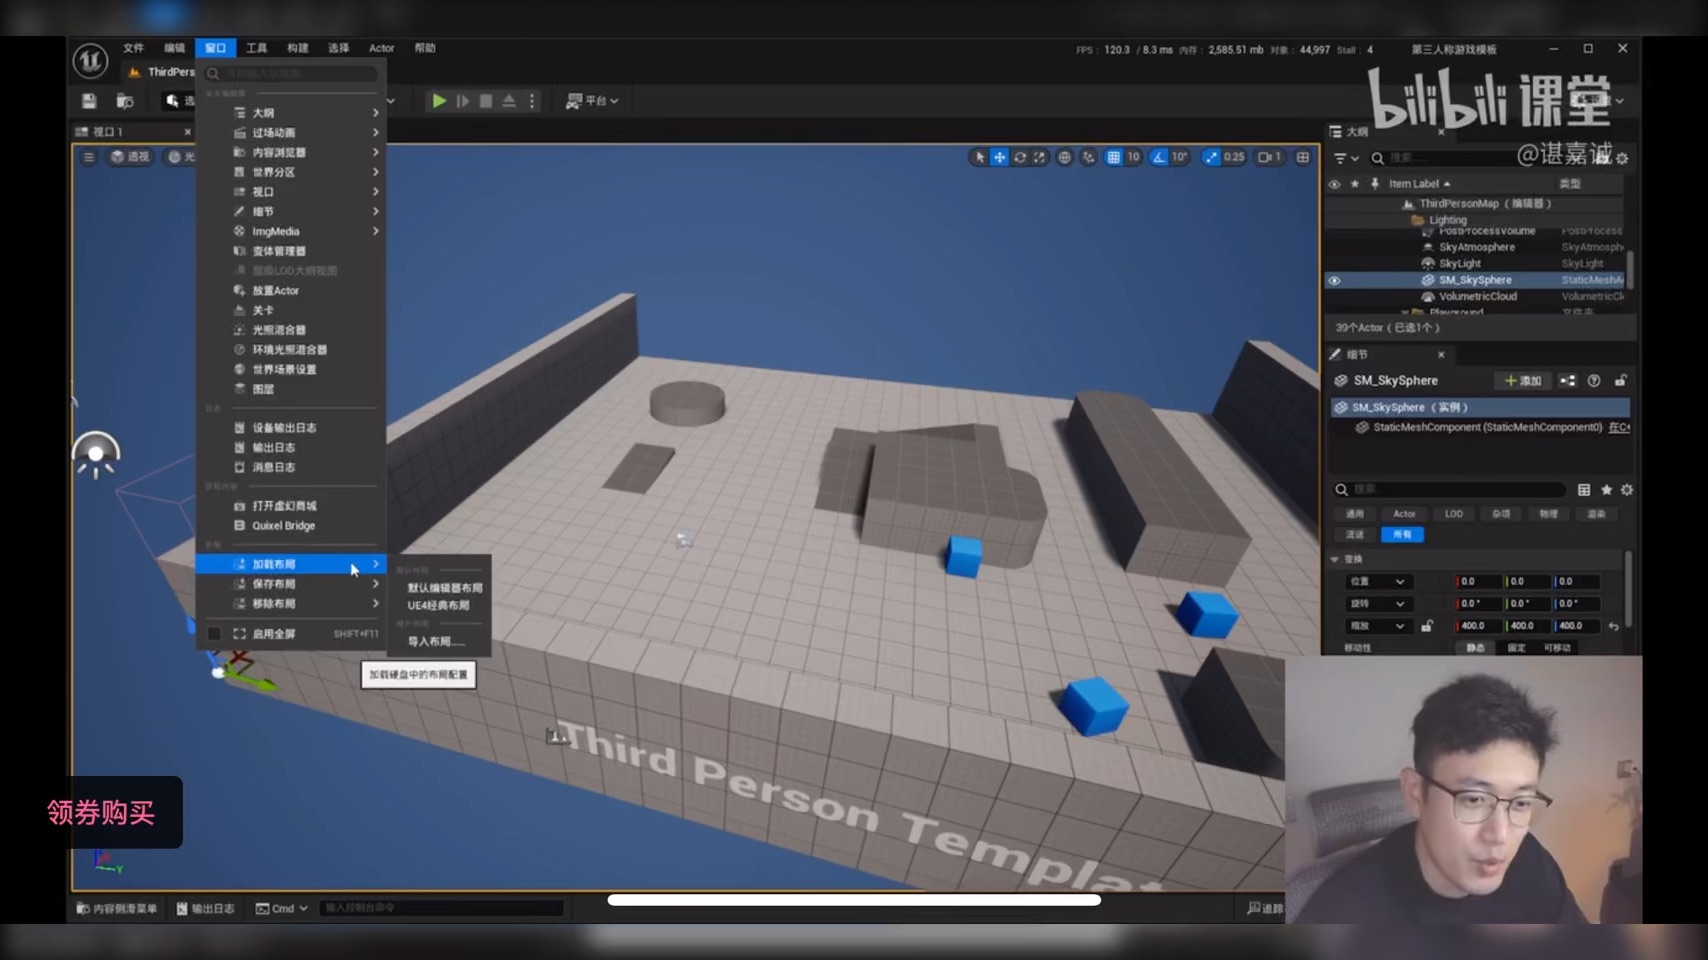1708x960 pixels.
Task: Select SkyLight in the outliner
Action: 1460,263
